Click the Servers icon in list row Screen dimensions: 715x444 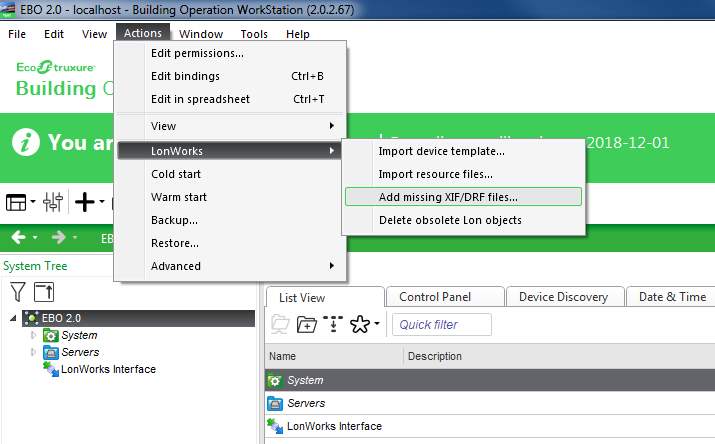pos(275,403)
